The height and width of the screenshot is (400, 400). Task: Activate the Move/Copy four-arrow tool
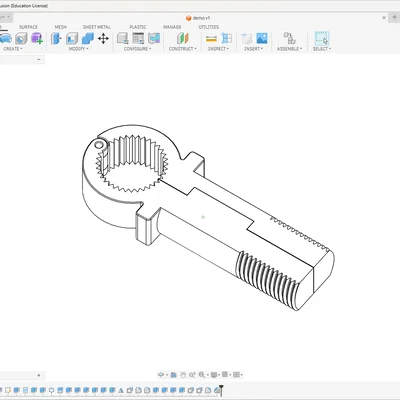coord(103,39)
